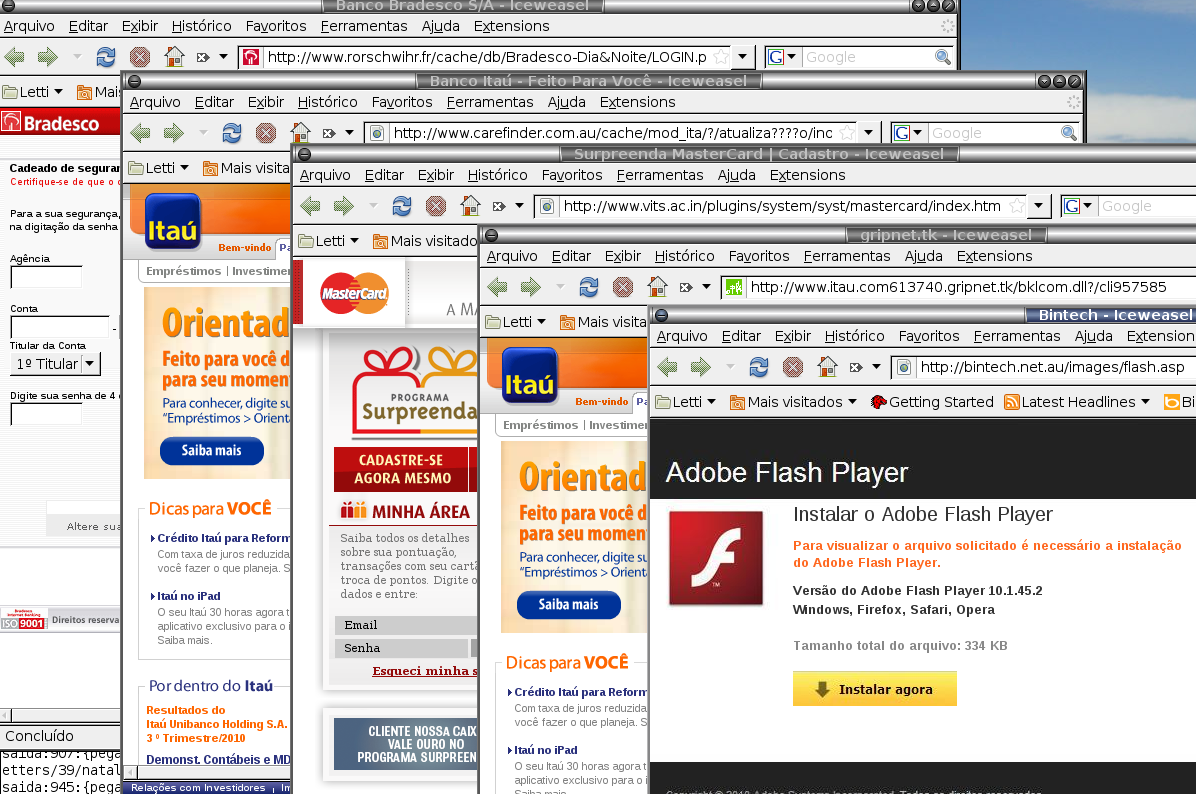Click search magnifier in Bradesco window
This screenshot has width=1196, height=794.
pos(943,57)
